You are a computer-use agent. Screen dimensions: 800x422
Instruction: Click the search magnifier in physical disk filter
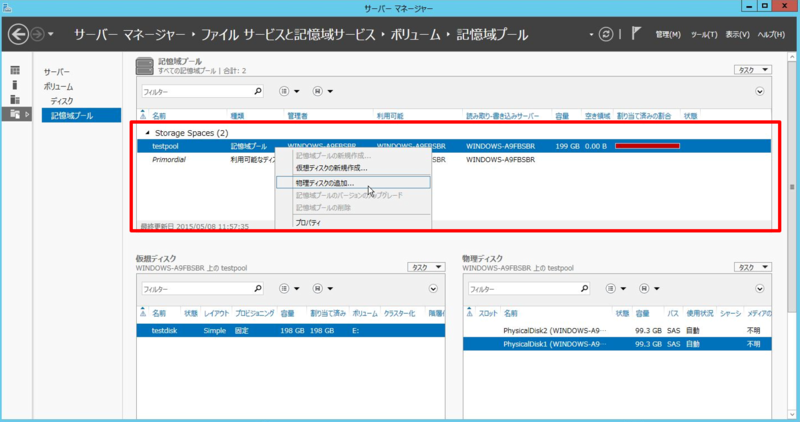586,289
